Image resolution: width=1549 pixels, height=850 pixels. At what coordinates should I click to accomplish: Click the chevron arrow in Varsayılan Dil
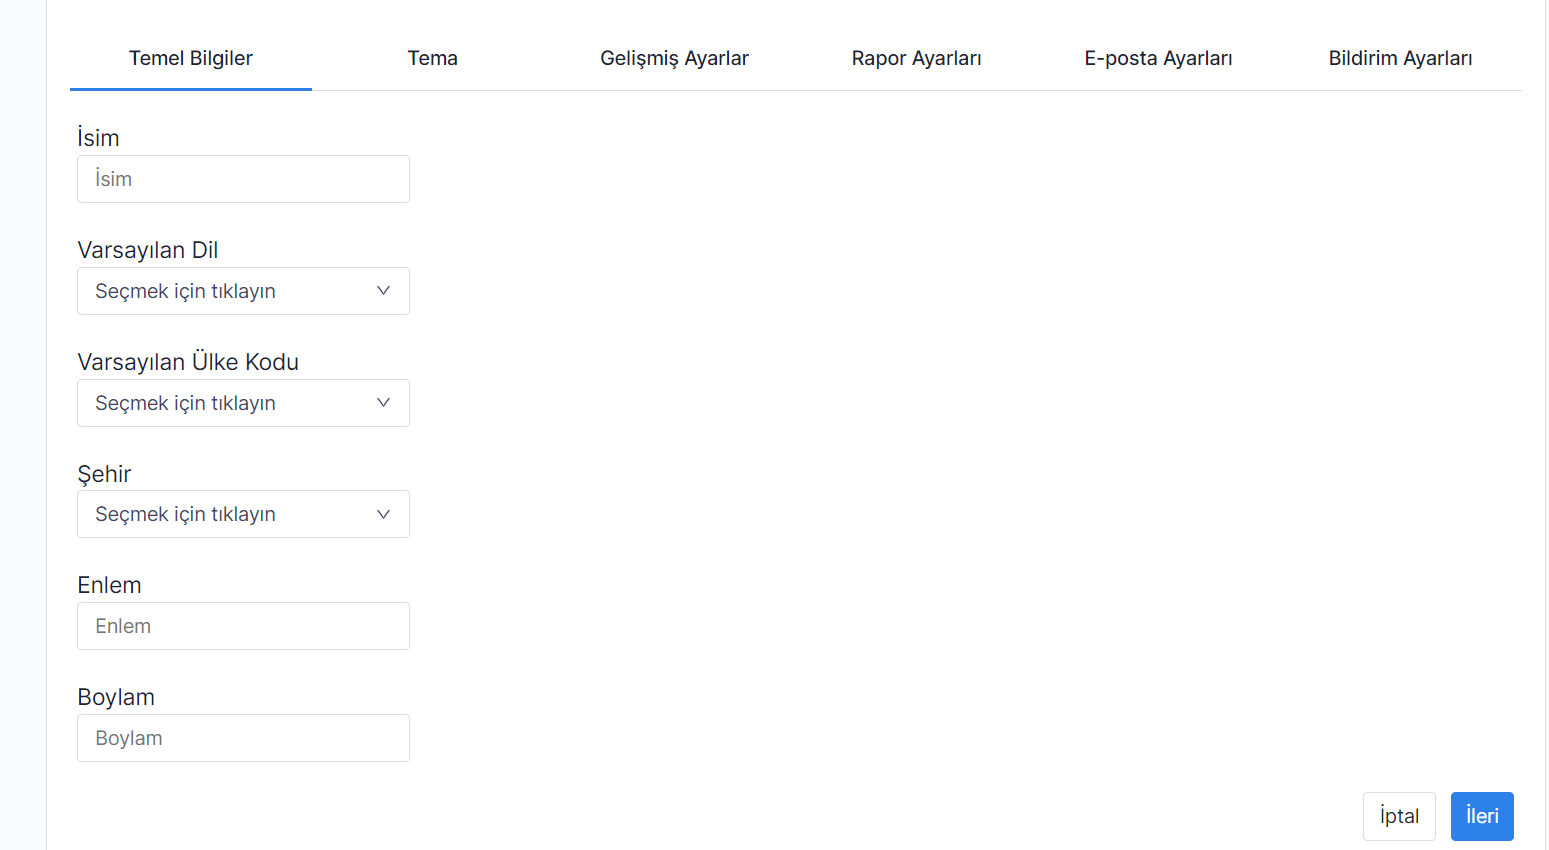(x=383, y=291)
